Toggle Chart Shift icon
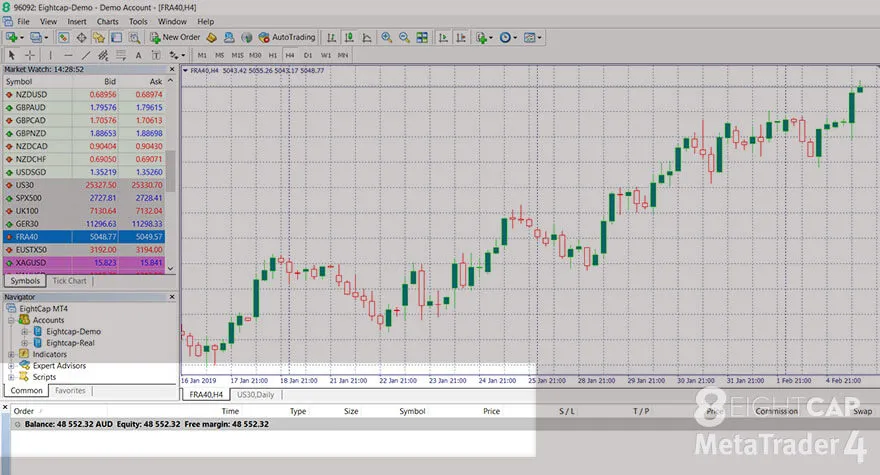 461,38
